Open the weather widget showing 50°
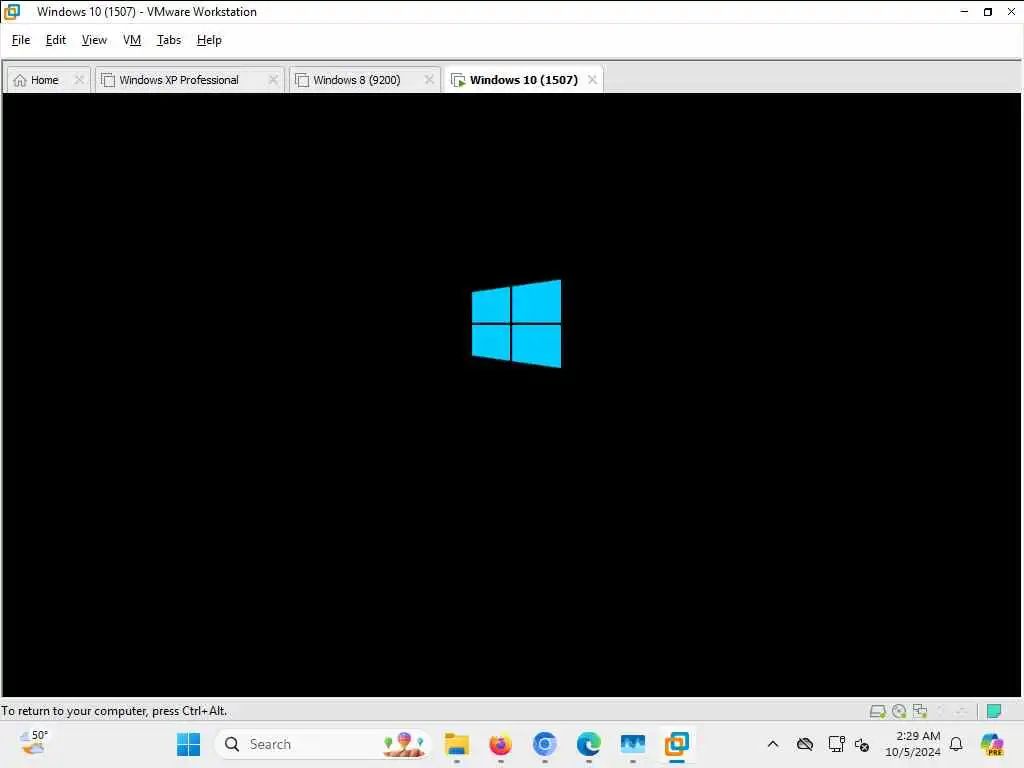This screenshot has width=1024, height=768. [33, 744]
